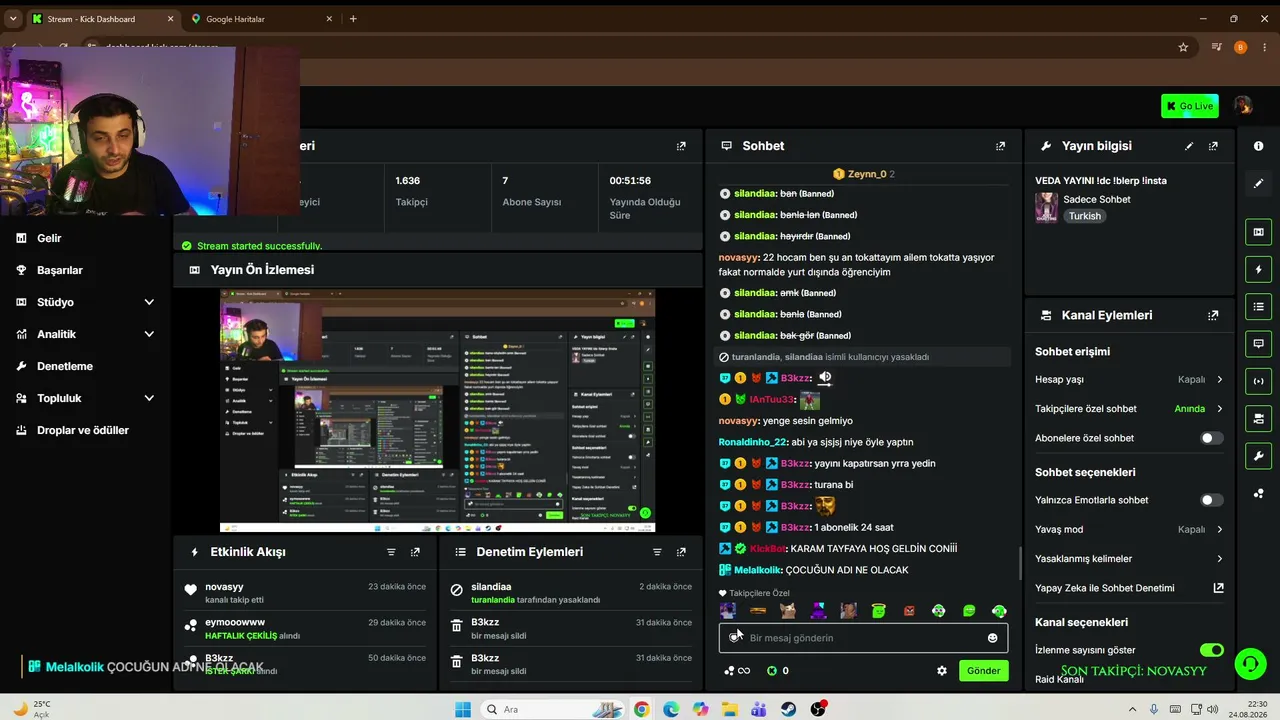Toggle Abonelere özel sohbet switch
Screen dimensions: 1280x720
[x=1211, y=438]
